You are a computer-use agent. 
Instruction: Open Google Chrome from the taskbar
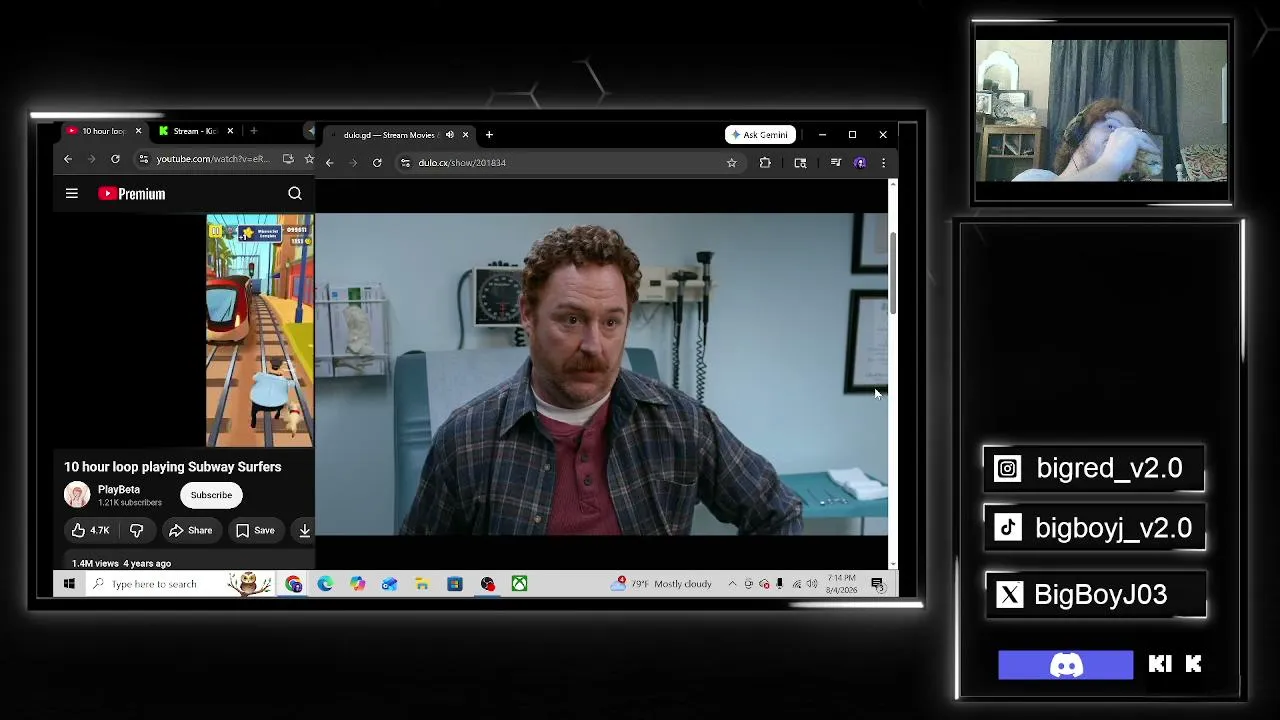[x=293, y=584]
